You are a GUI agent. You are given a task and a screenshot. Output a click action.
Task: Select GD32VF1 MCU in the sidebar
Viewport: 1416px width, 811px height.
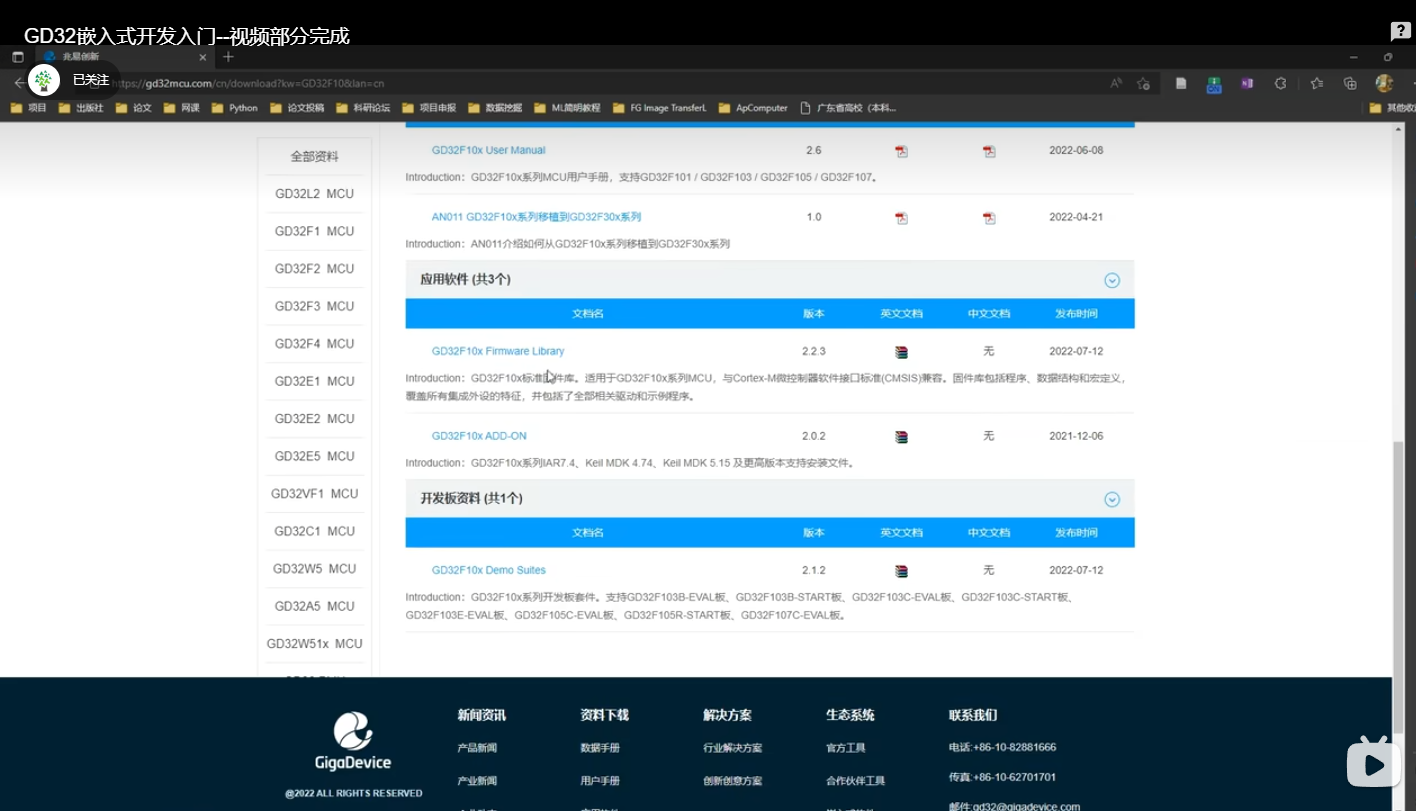(x=314, y=494)
